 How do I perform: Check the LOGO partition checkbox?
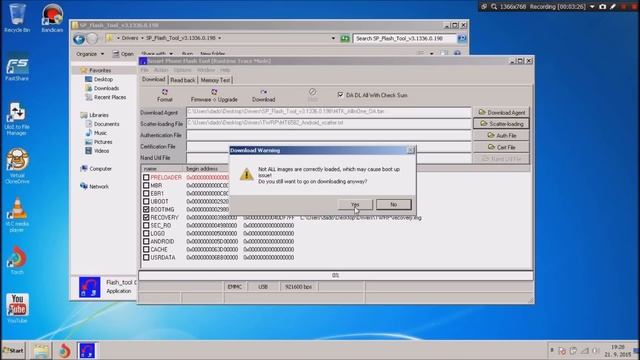click(x=146, y=233)
